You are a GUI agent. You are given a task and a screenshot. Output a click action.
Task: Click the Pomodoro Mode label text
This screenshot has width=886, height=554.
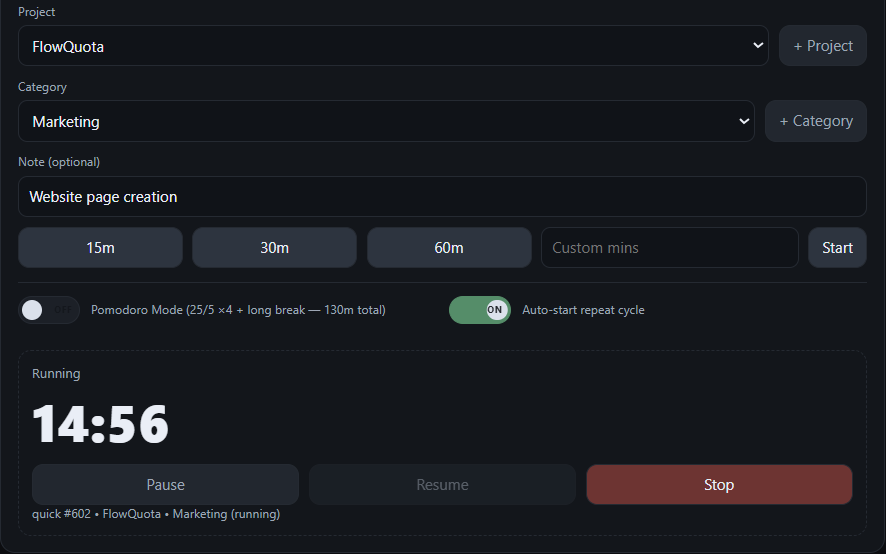click(238, 310)
